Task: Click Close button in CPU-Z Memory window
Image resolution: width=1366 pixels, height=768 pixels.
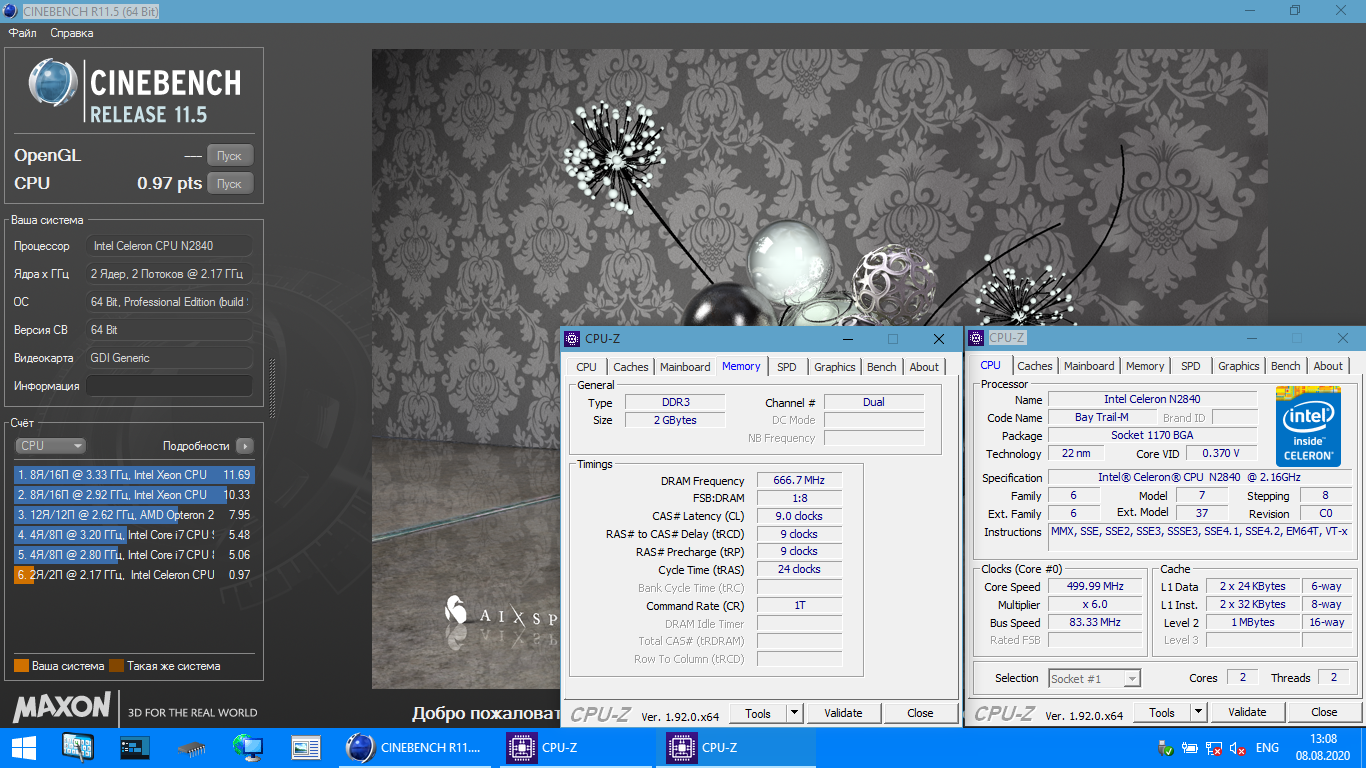Action: coord(920,713)
